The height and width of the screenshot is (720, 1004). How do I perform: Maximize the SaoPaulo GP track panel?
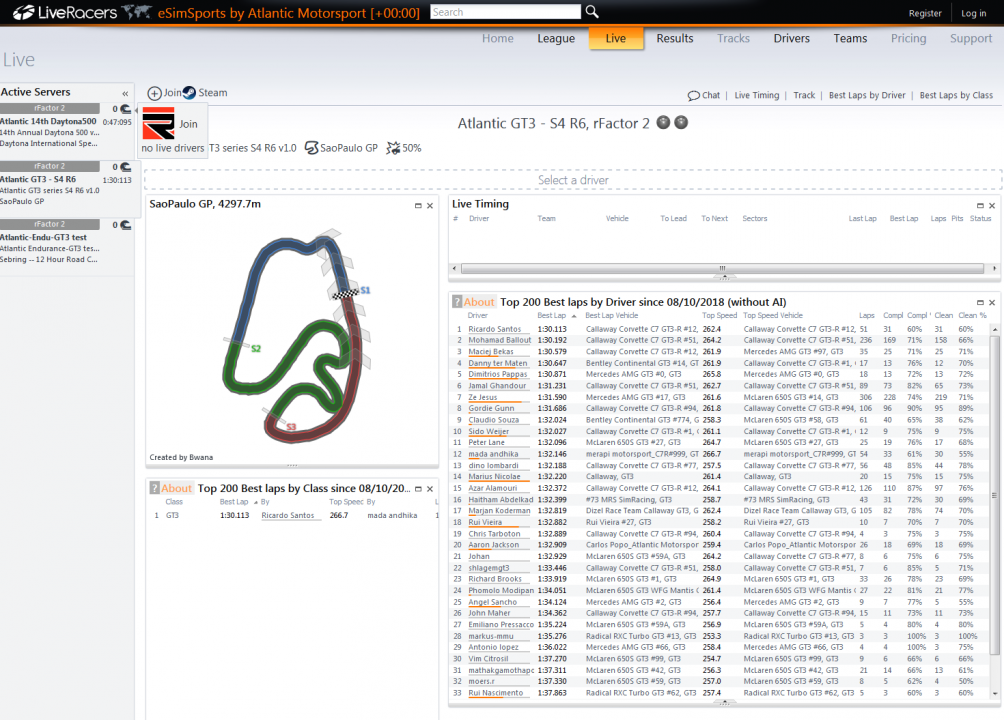418,206
